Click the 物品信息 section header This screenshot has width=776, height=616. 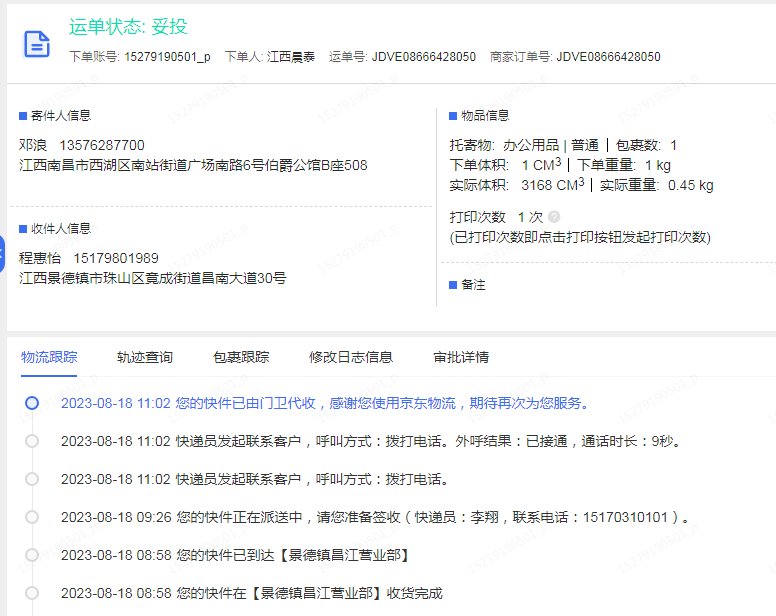pos(484,116)
